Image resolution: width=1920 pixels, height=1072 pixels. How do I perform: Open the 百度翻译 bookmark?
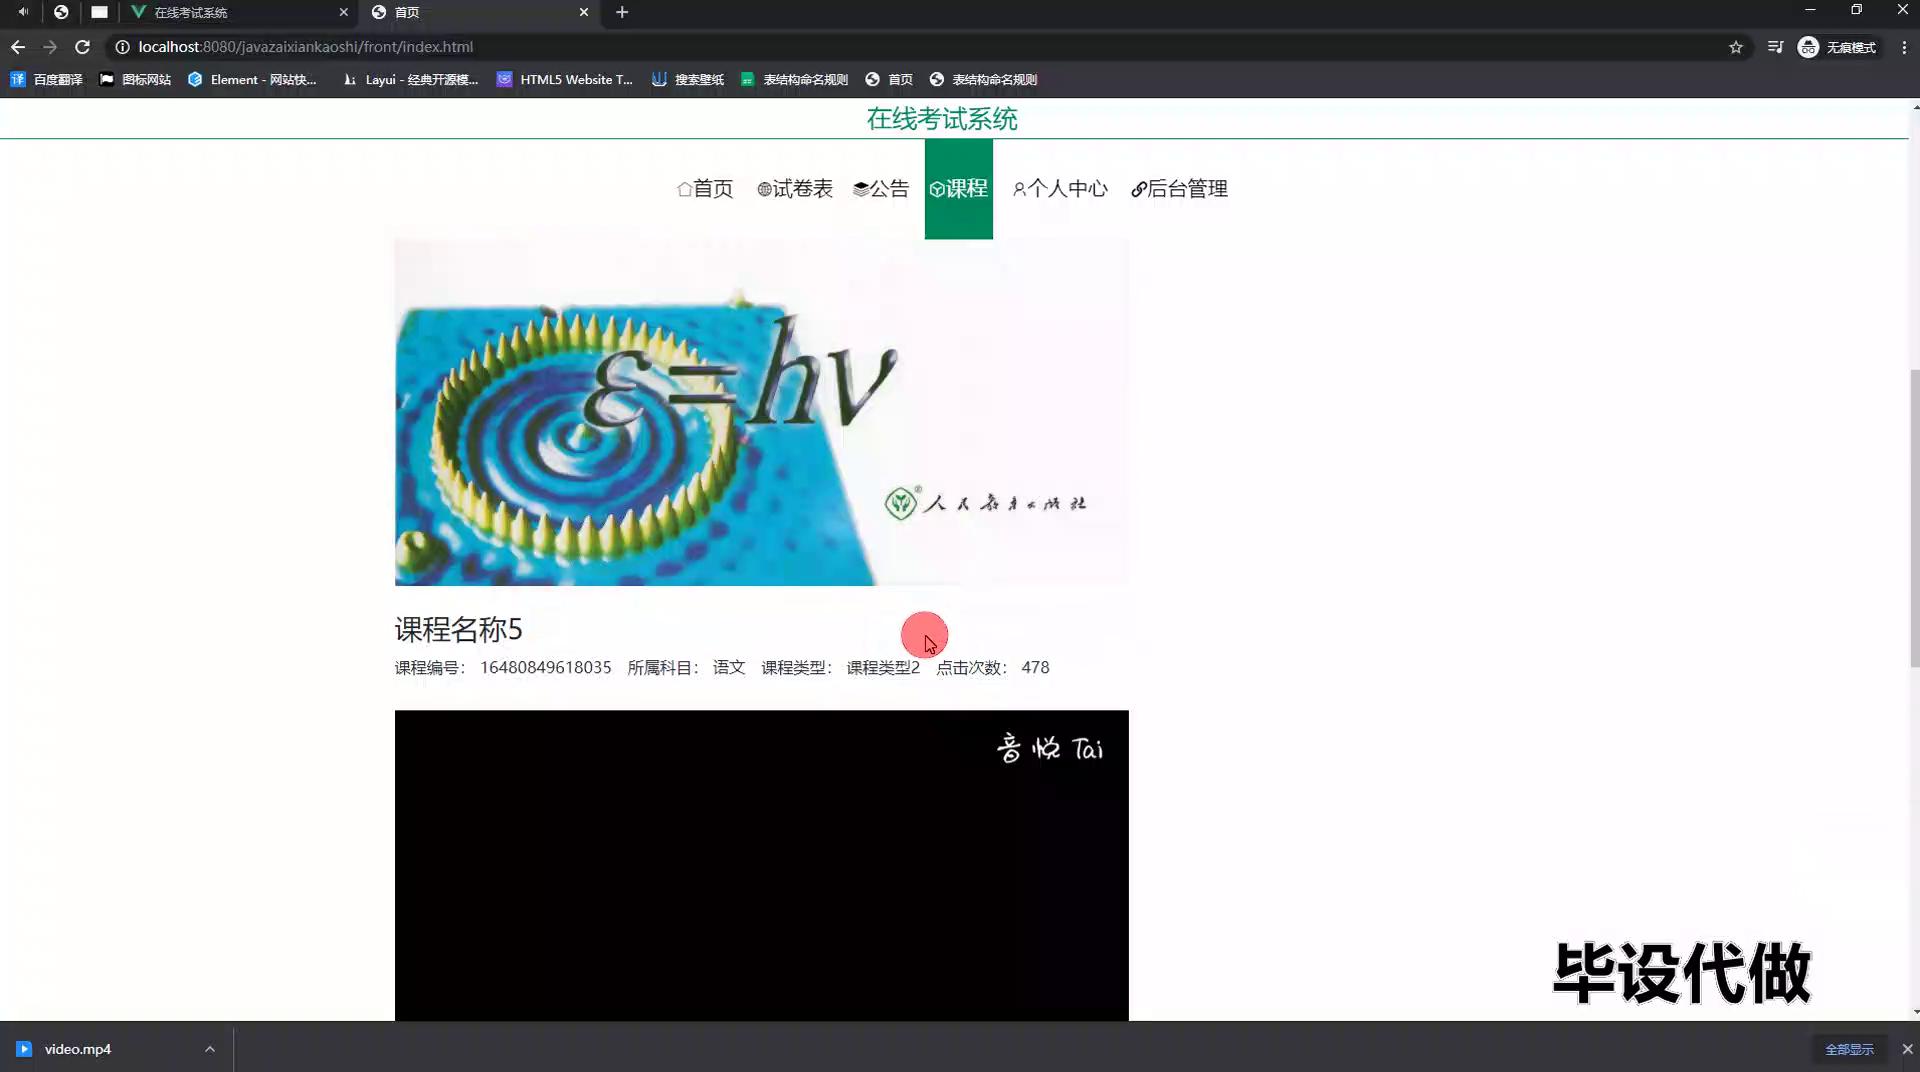(x=47, y=79)
